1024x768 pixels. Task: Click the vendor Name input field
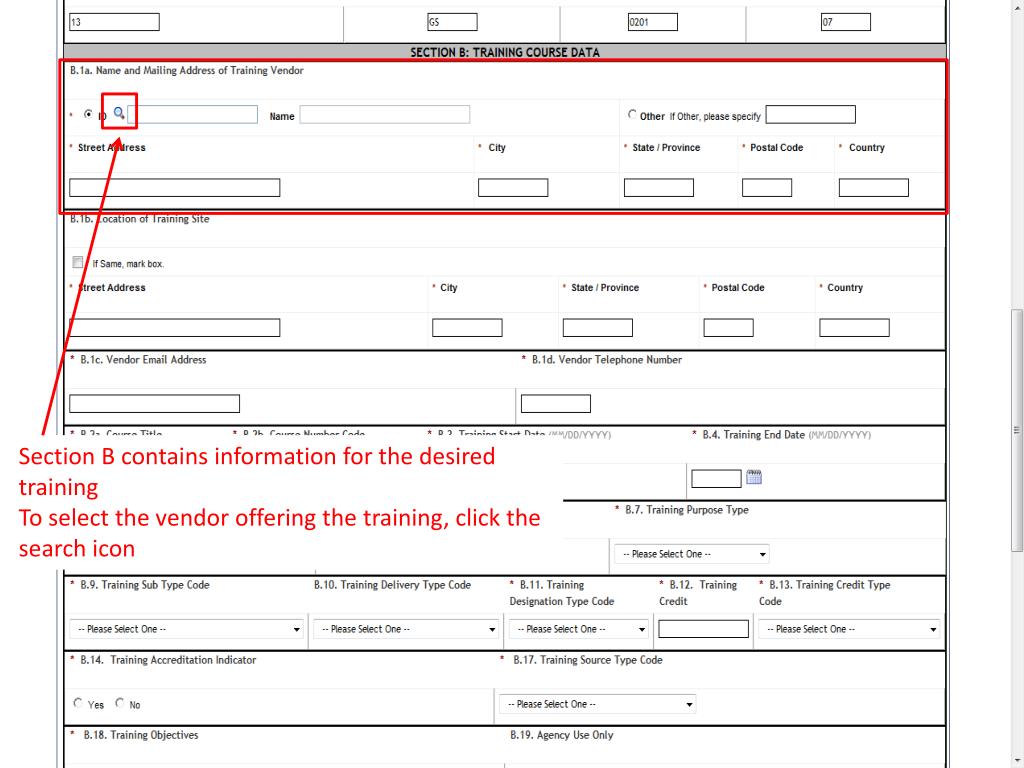tap(385, 115)
